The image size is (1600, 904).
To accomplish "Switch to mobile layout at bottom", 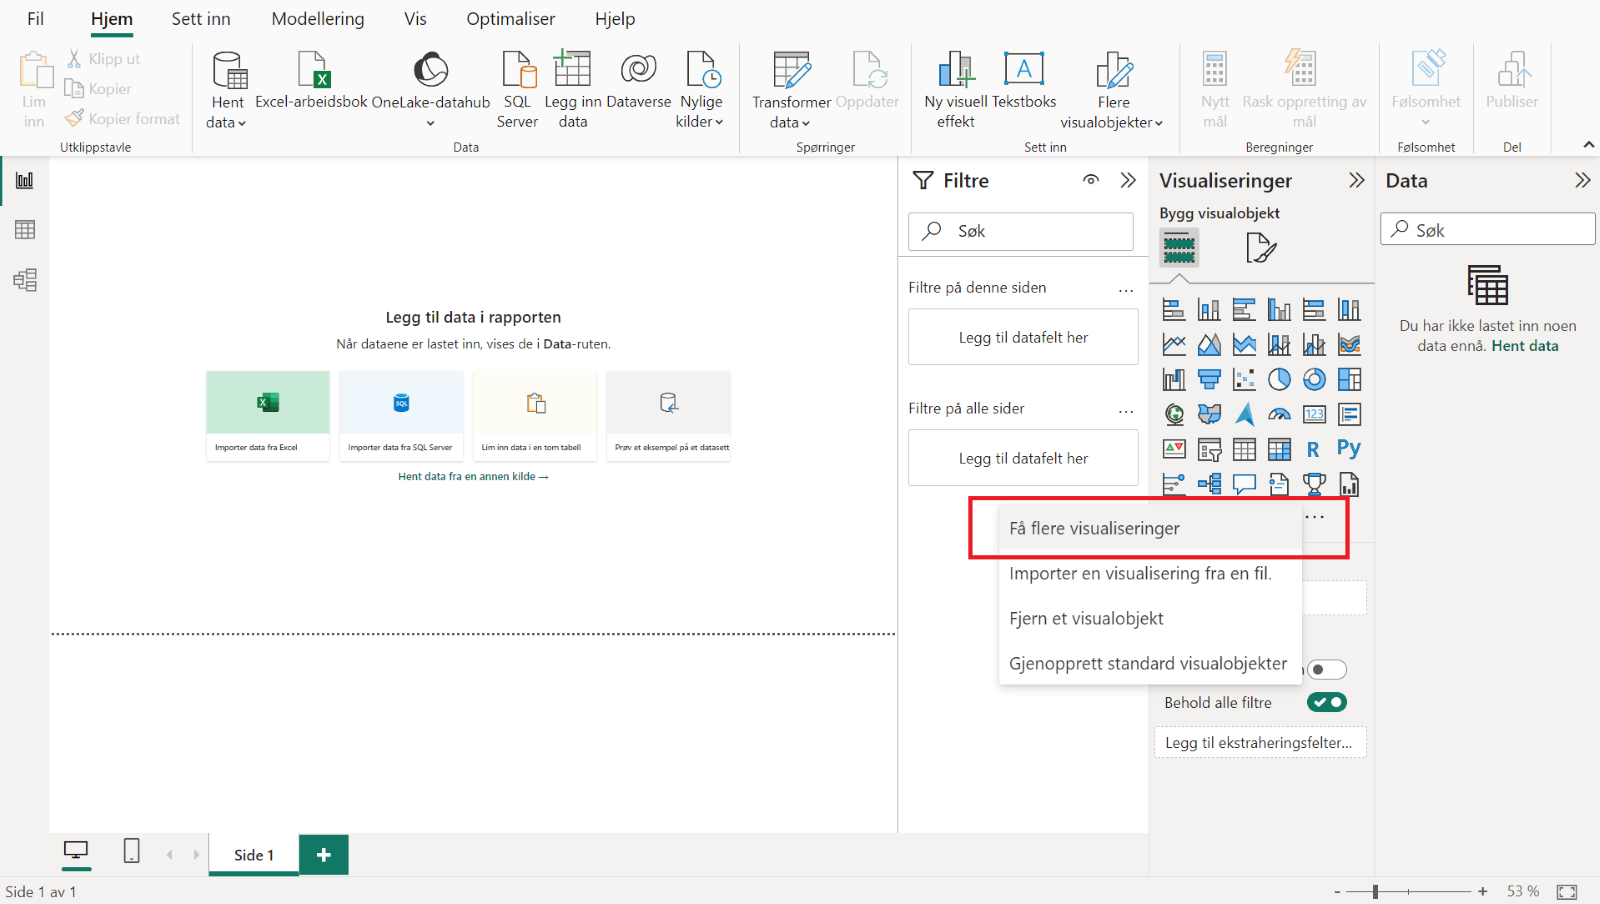I will click(x=131, y=851).
